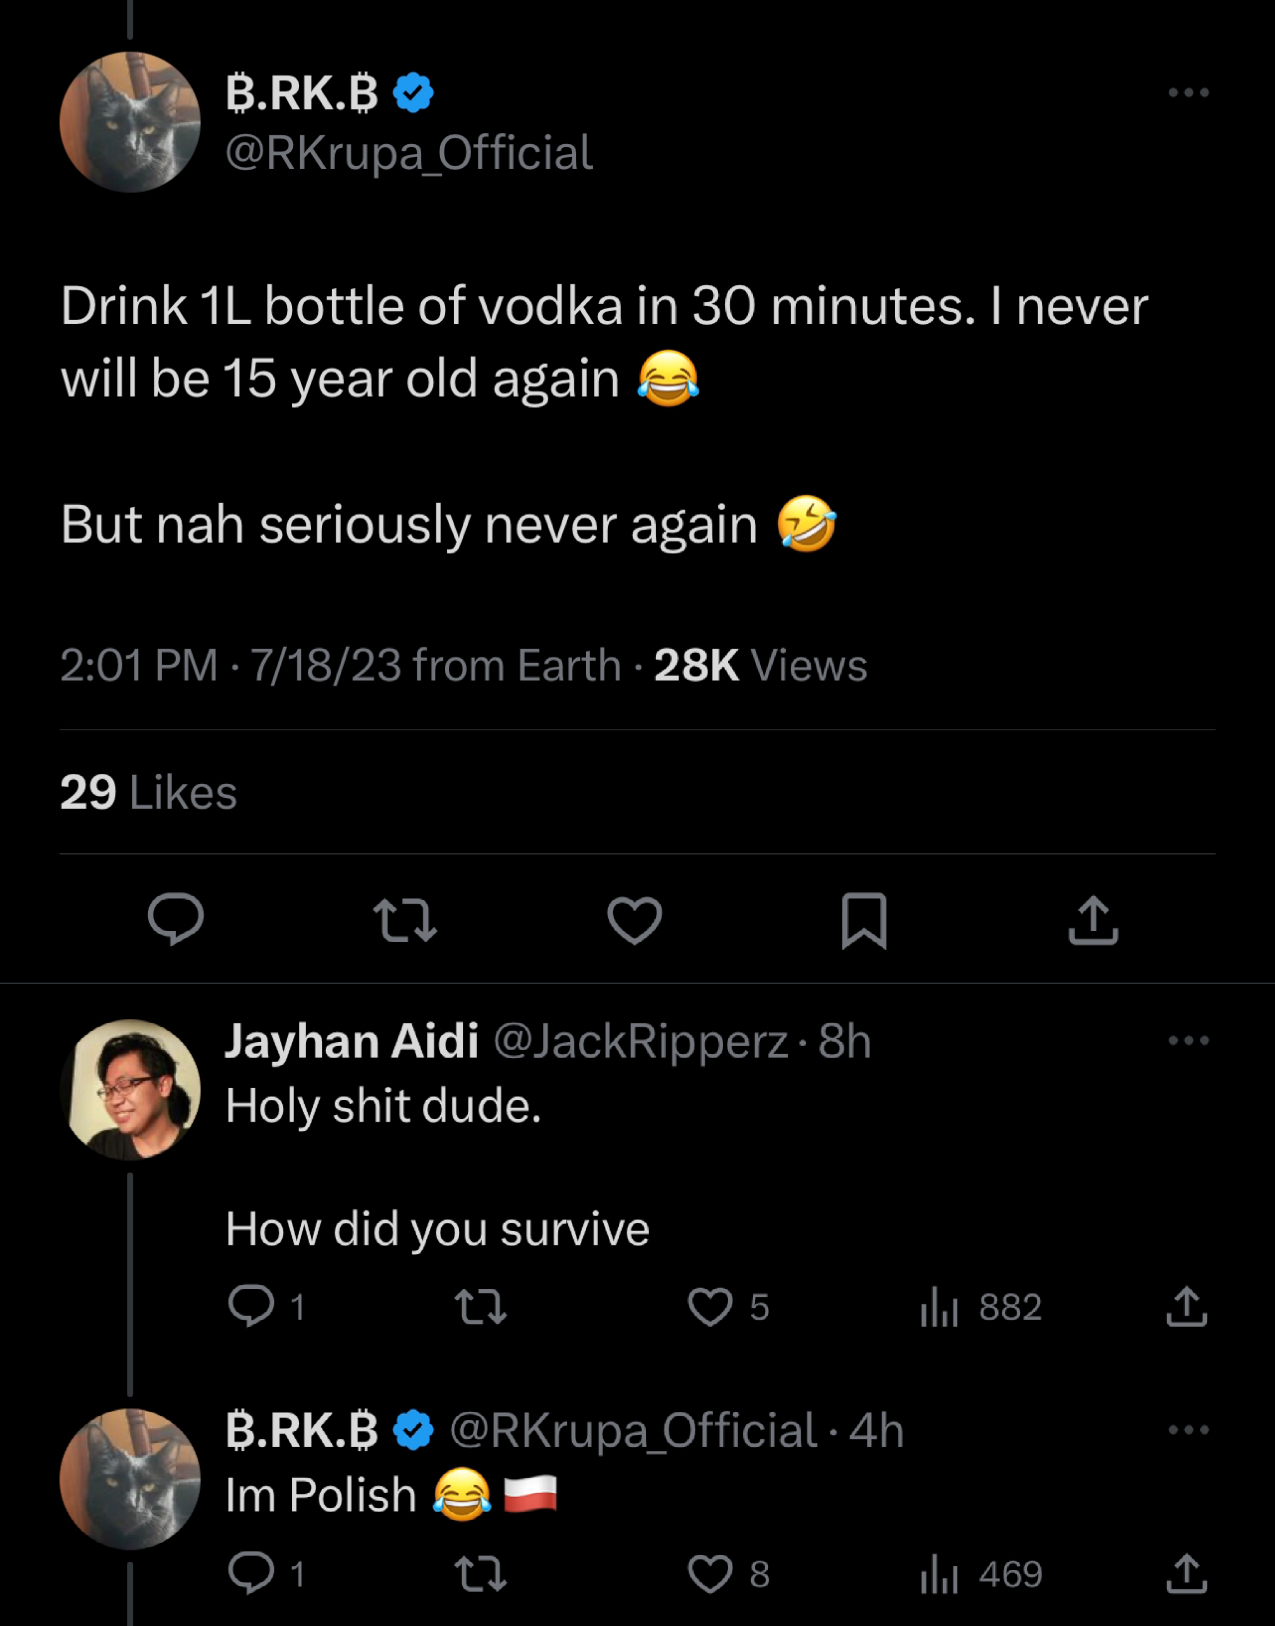Open the @JackRipperz profile handle
This screenshot has height=1626, width=1275.
click(x=640, y=1041)
